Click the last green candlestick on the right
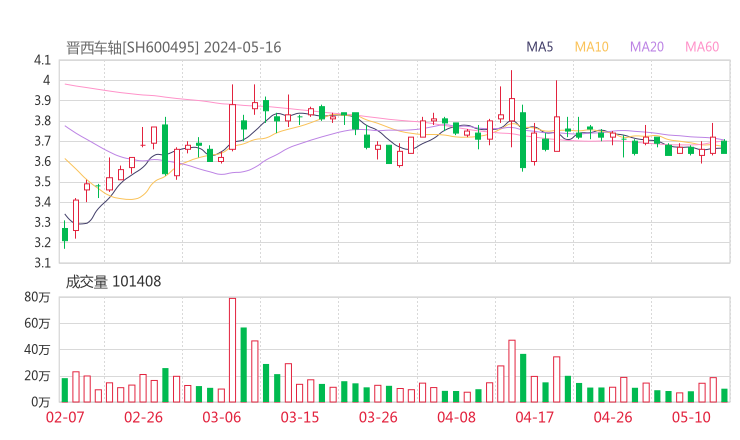The image size is (740, 440). click(724, 147)
